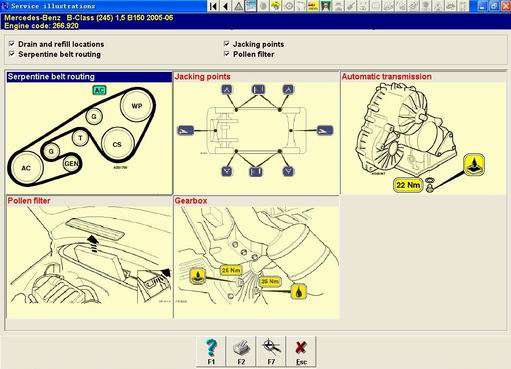Exit the screen with the Esc red X

click(301, 351)
